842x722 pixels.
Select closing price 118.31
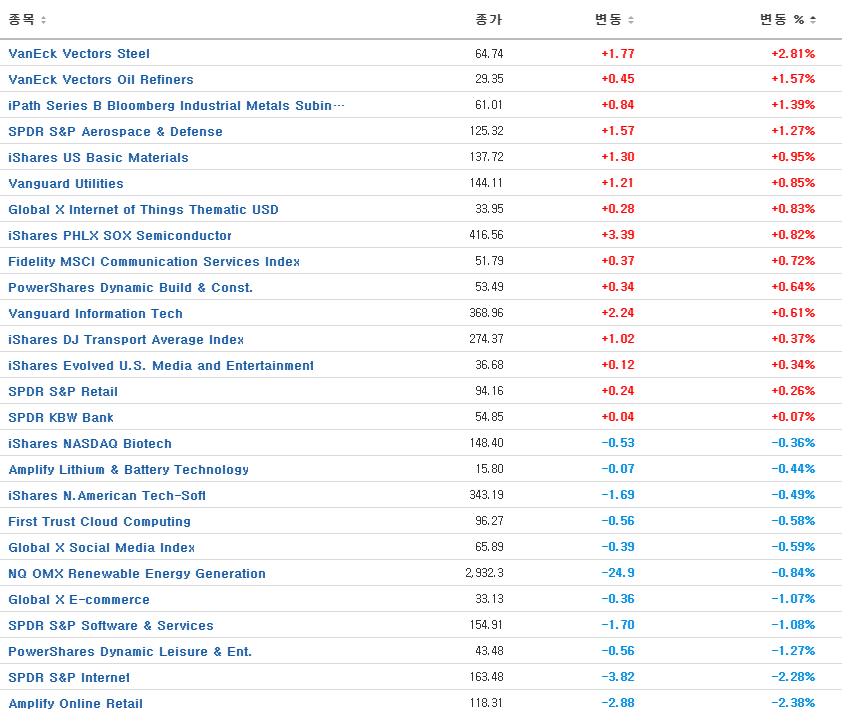point(487,704)
